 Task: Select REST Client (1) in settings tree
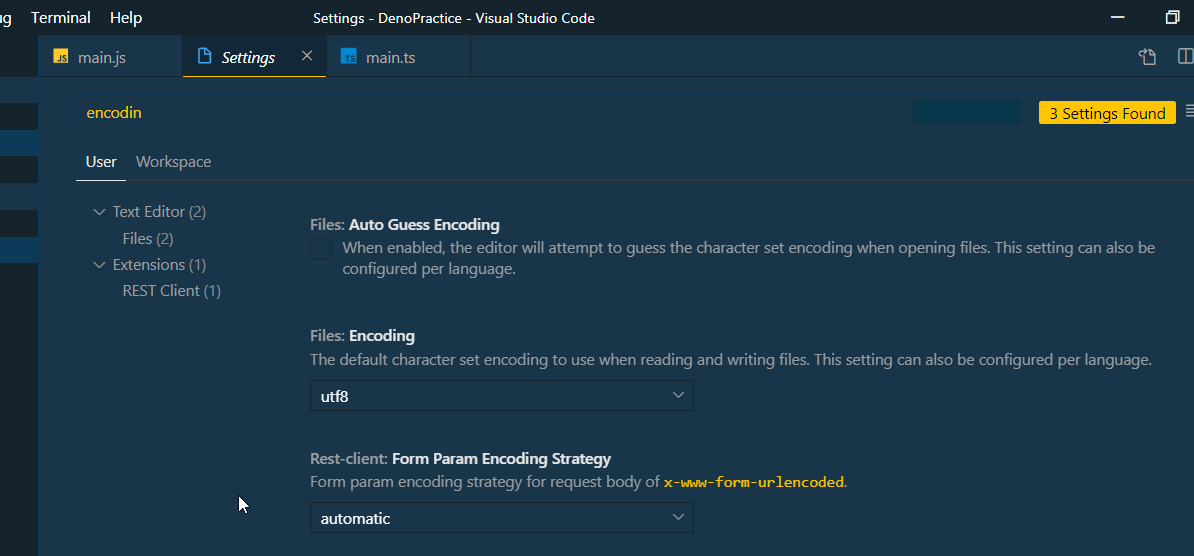tap(171, 291)
